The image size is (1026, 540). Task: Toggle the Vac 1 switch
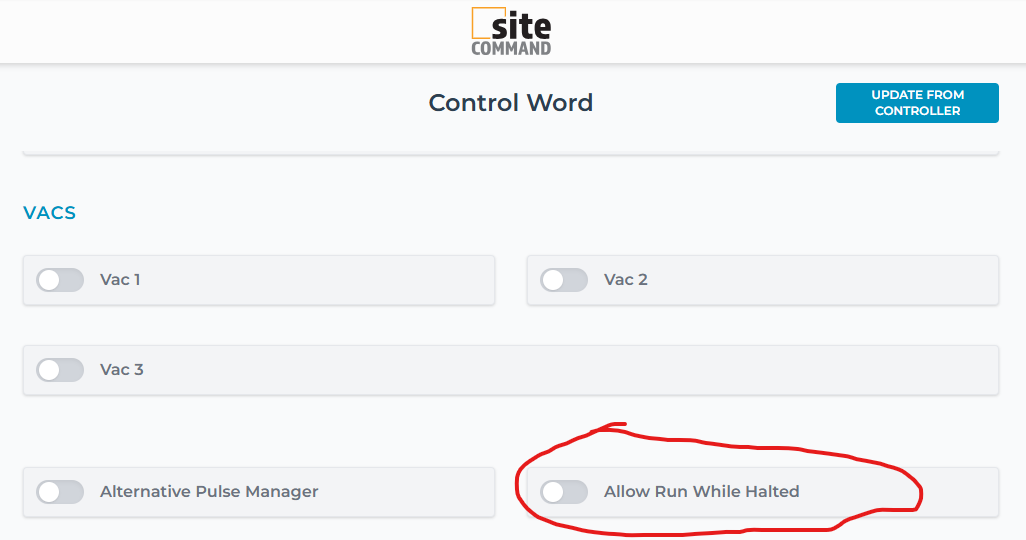pyautogui.click(x=60, y=280)
